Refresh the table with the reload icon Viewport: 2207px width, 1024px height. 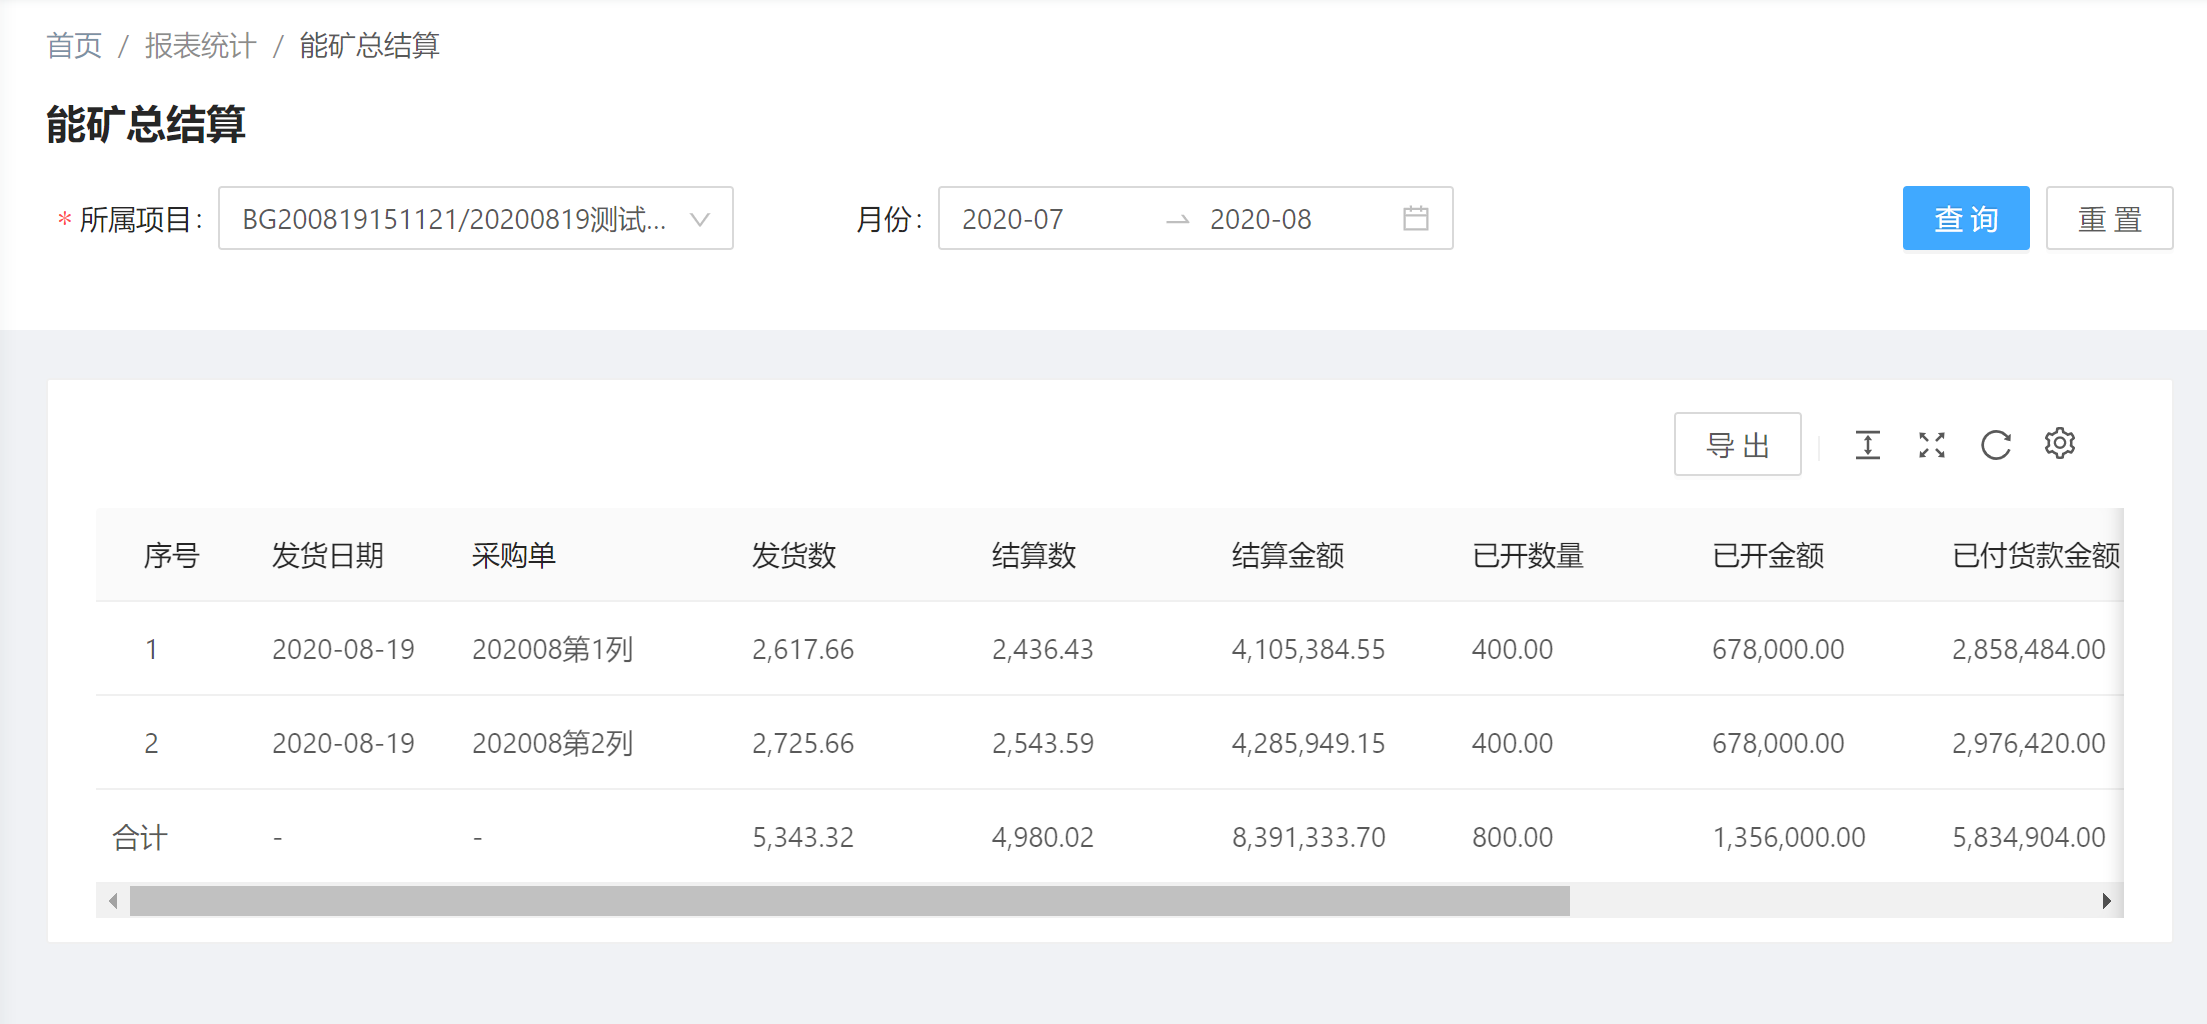[x=1996, y=445]
